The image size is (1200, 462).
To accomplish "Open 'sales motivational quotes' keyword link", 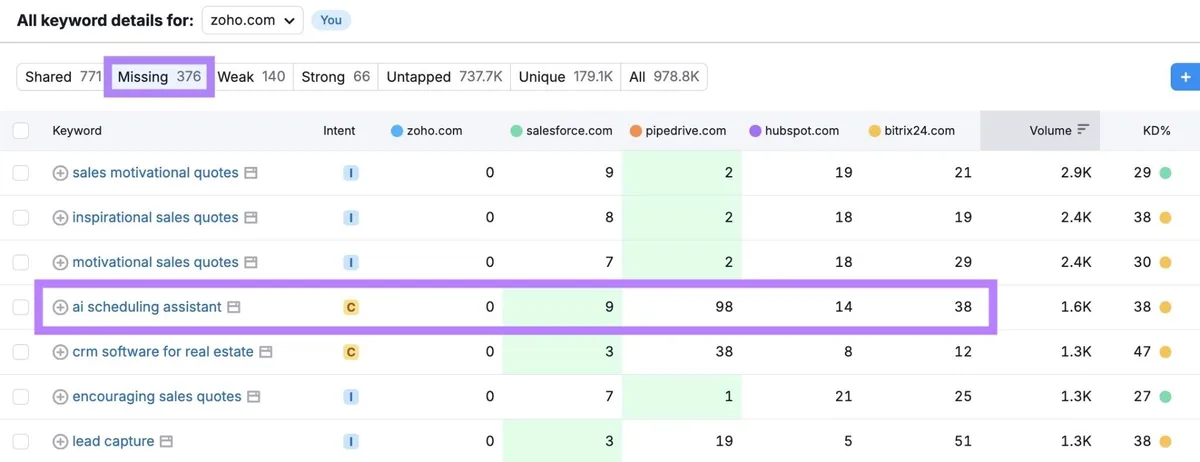I will coord(155,173).
